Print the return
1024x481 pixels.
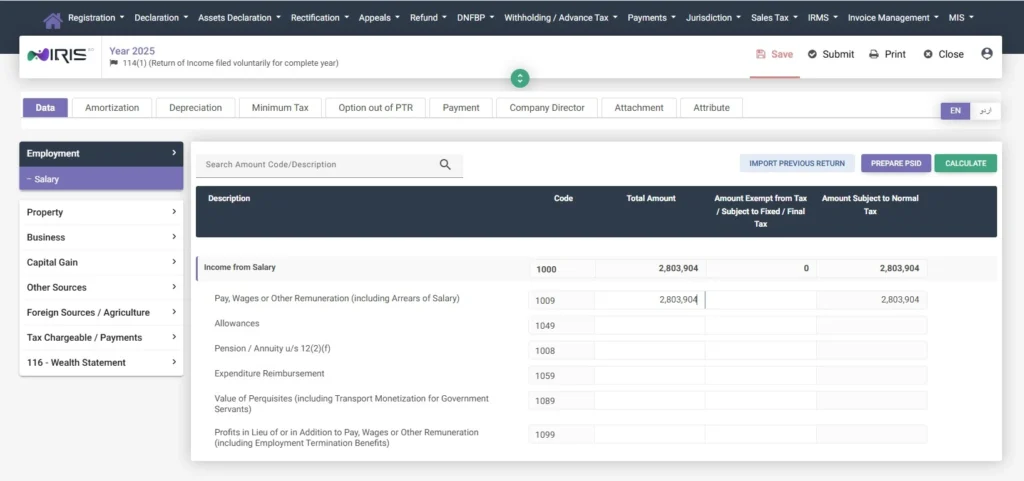[888, 55]
